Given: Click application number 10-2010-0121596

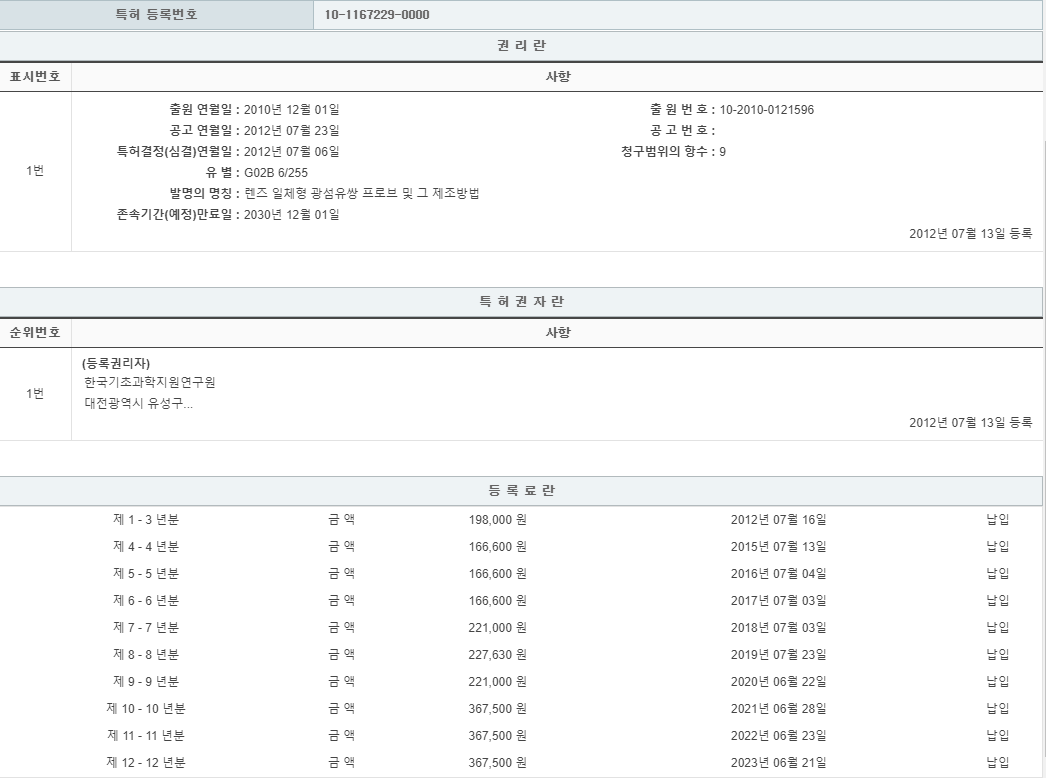Looking at the screenshot, I should point(766,110).
